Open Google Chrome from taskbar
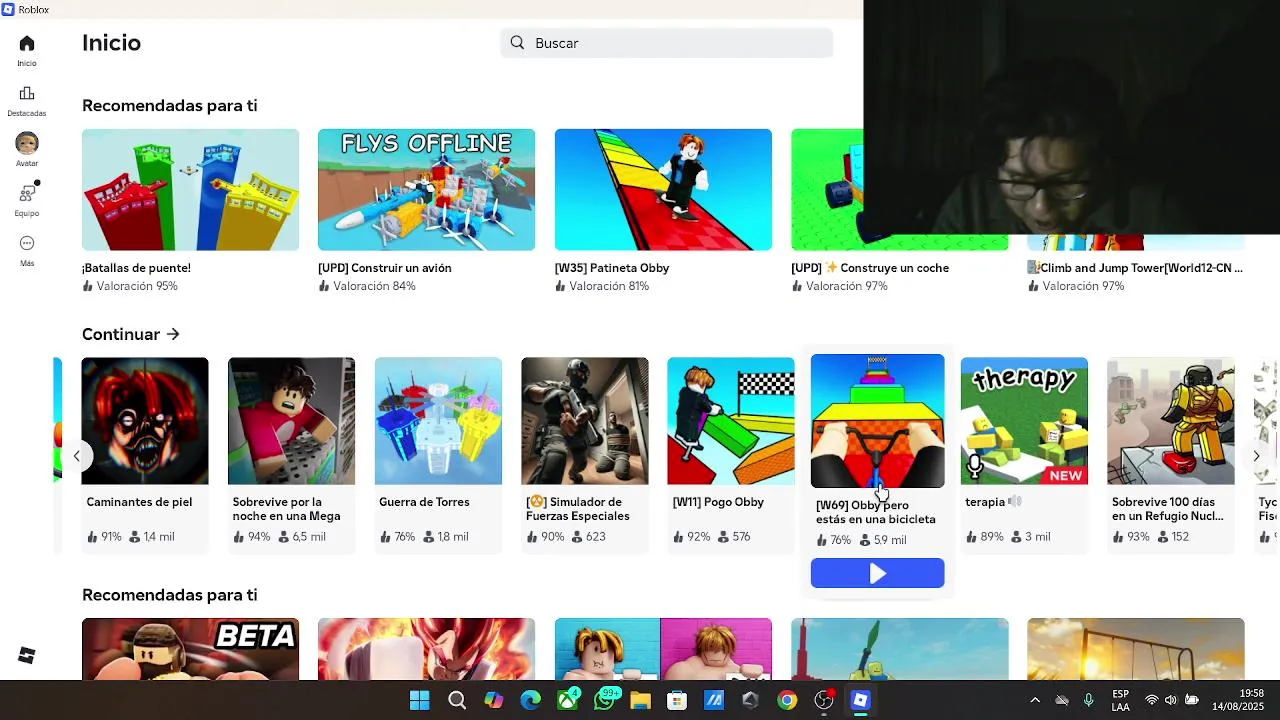The height and width of the screenshot is (720, 1280). tap(787, 700)
